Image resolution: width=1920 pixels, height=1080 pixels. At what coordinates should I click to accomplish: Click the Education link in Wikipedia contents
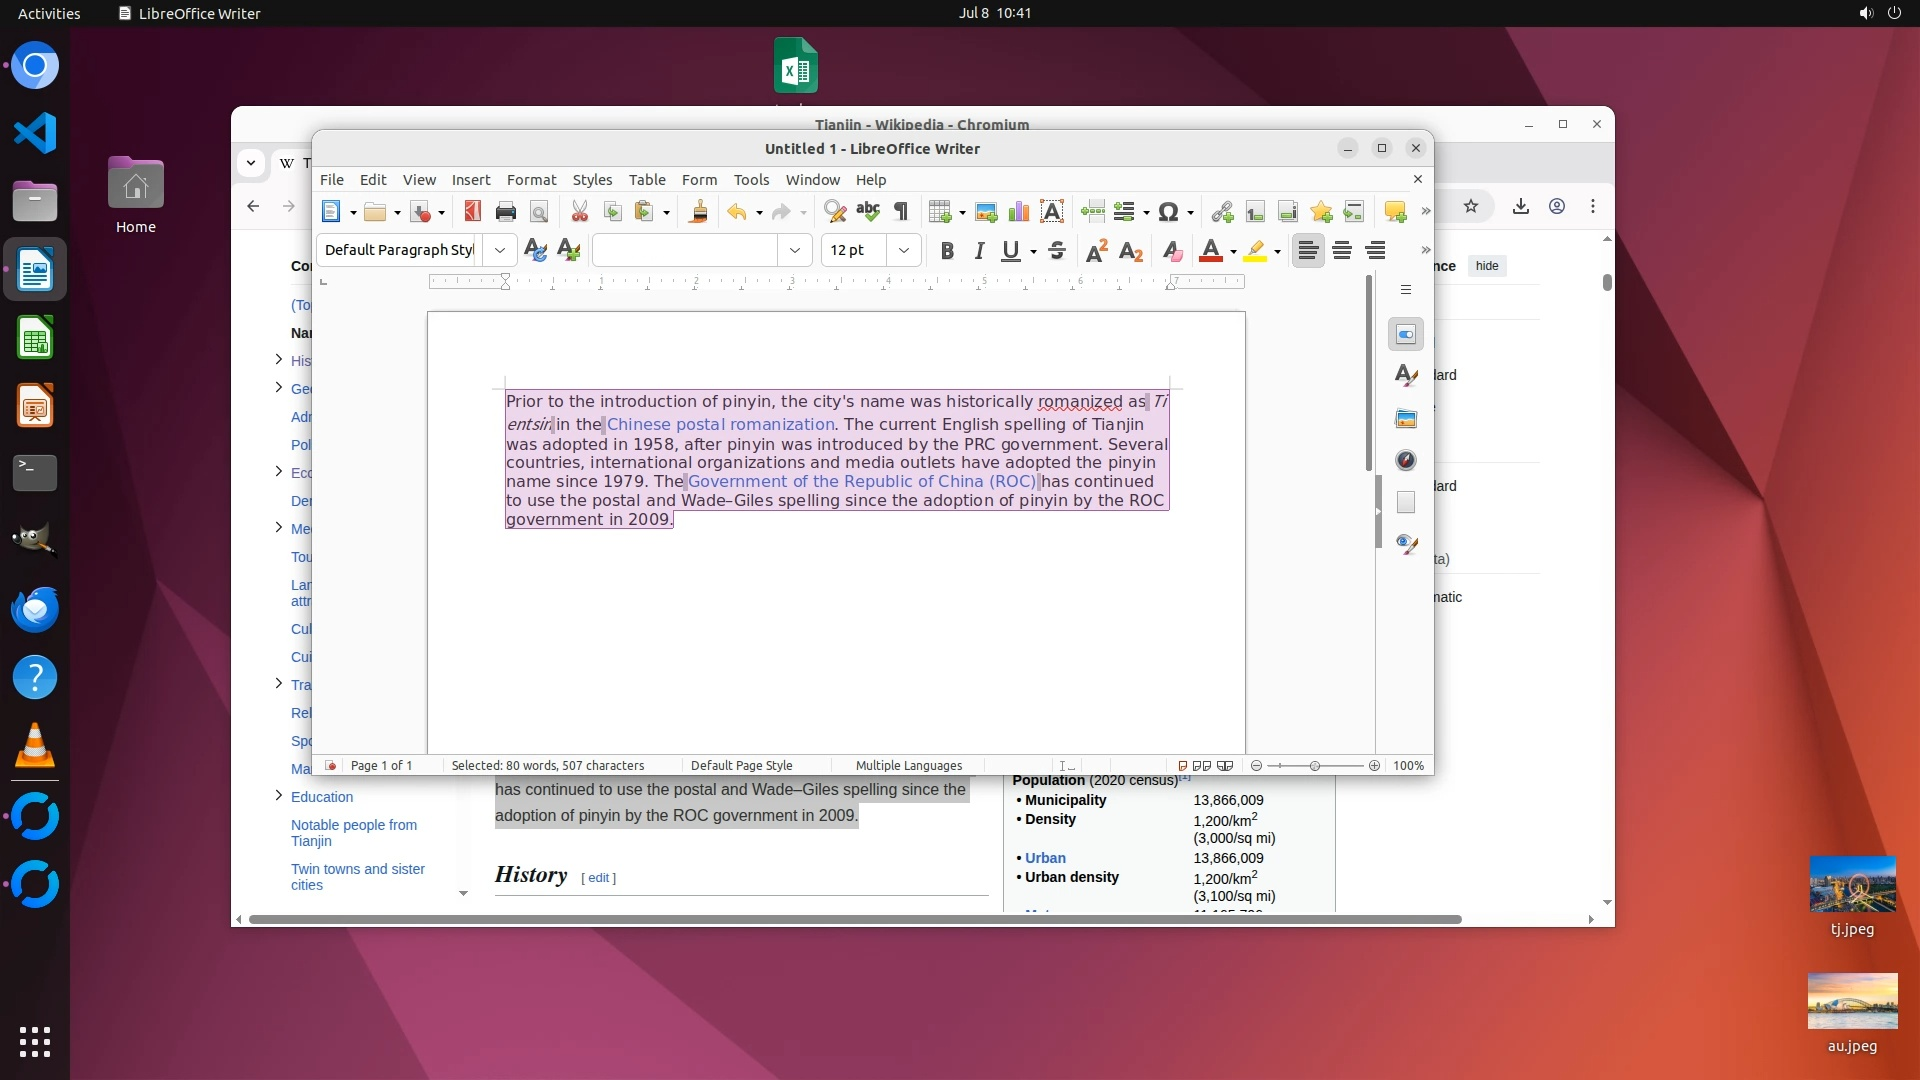322,797
